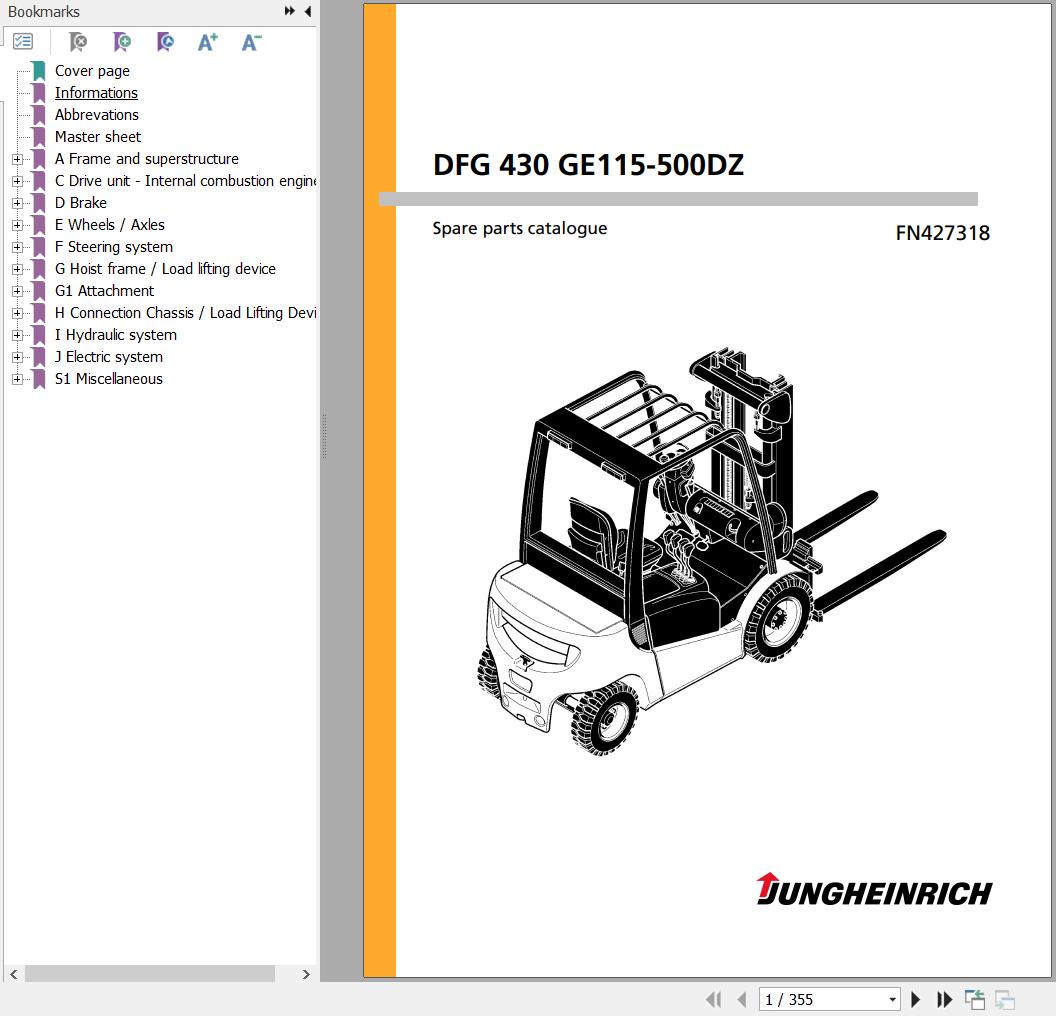Click the previous view icon
This screenshot has width=1056, height=1016.
tap(974, 999)
